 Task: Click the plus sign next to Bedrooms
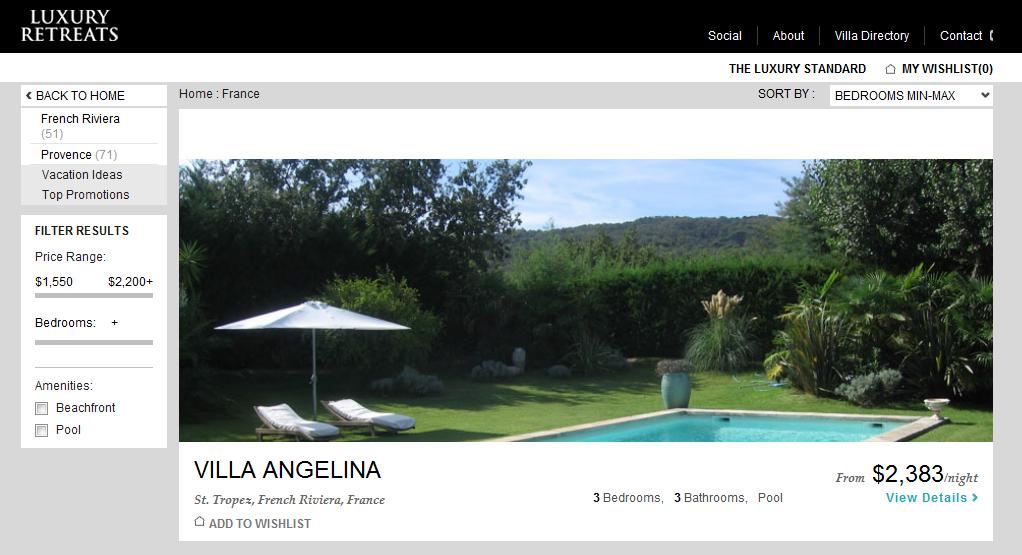115,322
